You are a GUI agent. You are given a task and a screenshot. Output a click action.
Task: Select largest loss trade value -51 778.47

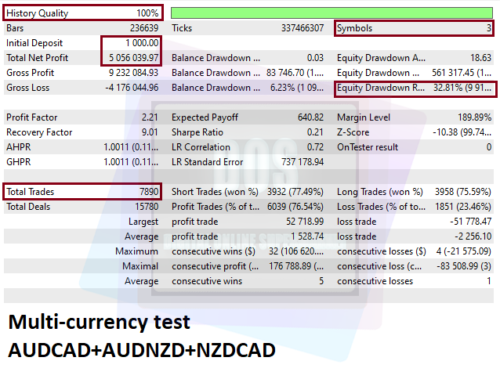click(471, 222)
